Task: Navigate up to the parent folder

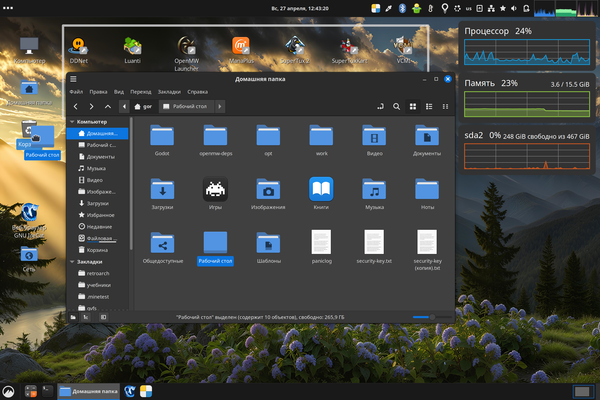Action: pyautogui.click(x=108, y=105)
